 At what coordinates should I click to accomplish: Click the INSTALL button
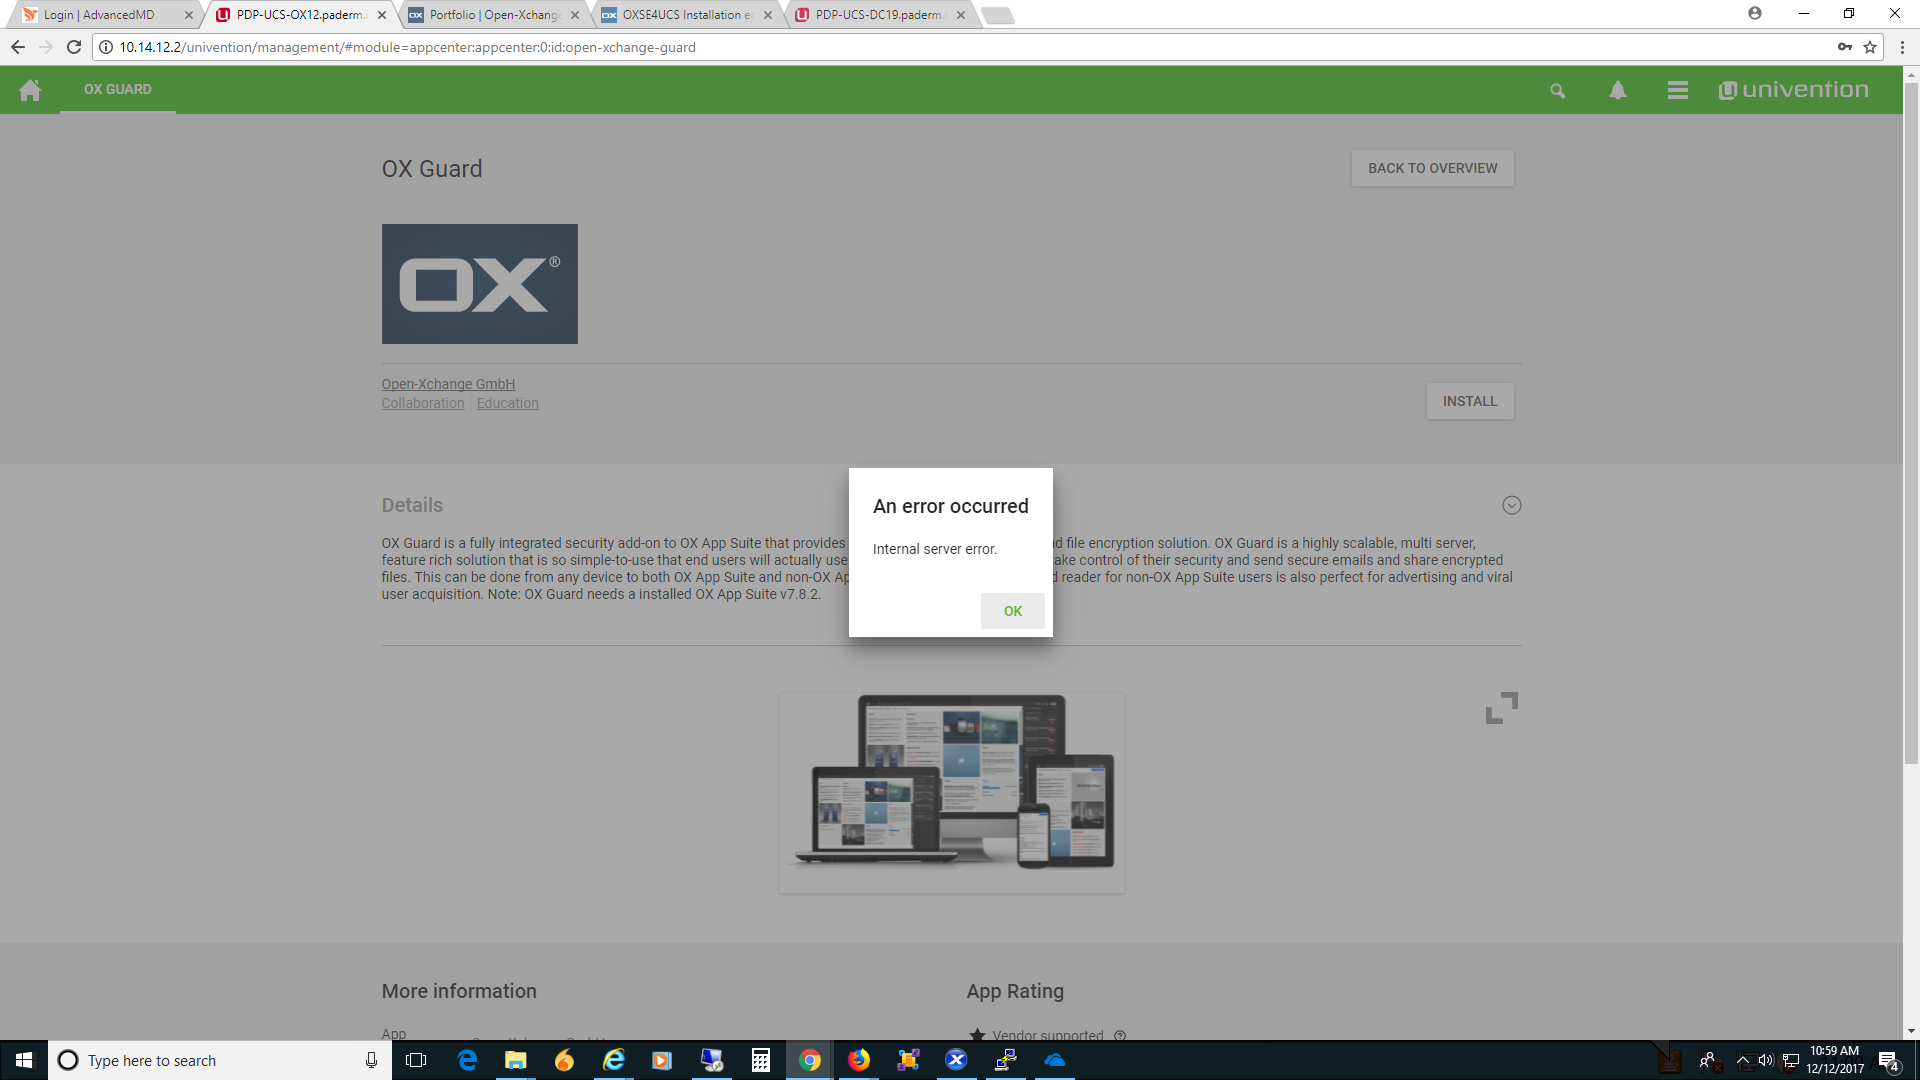pyautogui.click(x=1469, y=401)
